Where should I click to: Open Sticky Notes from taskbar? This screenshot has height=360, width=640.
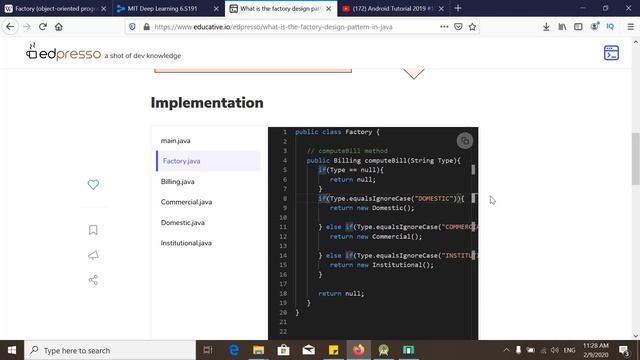click(x=333, y=350)
